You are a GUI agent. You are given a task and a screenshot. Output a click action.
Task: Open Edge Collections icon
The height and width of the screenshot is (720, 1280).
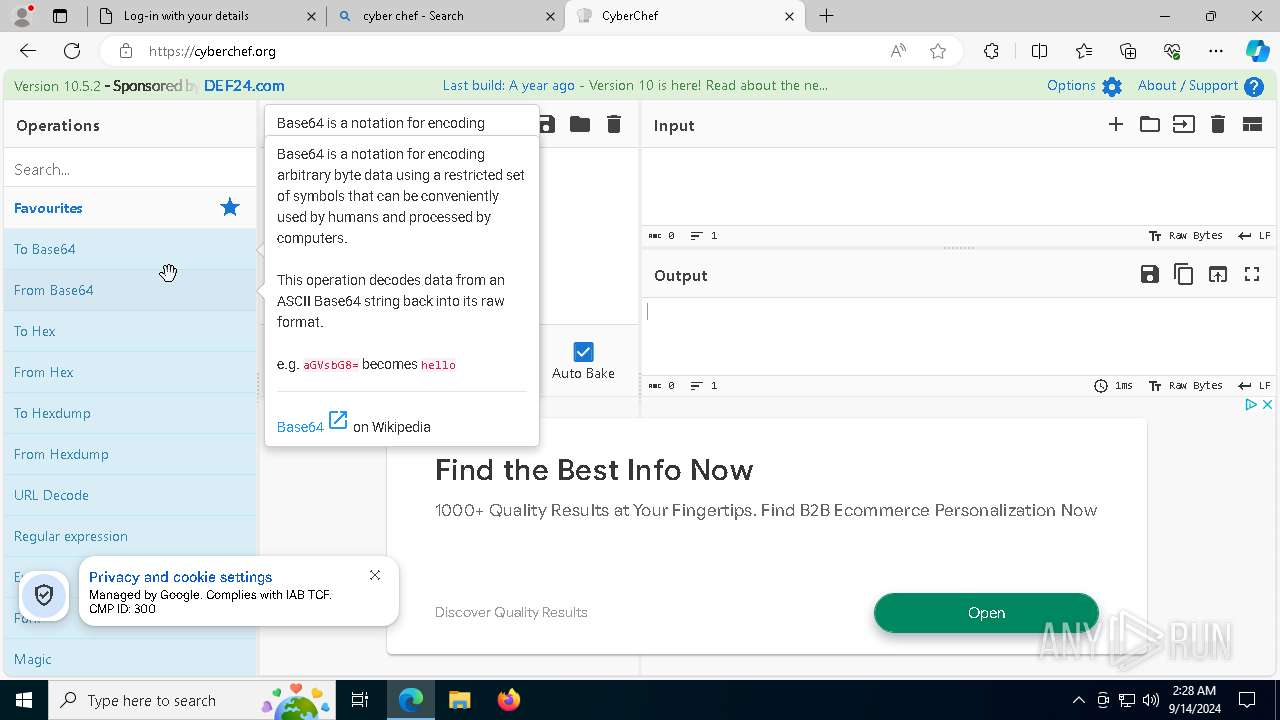1128,51
